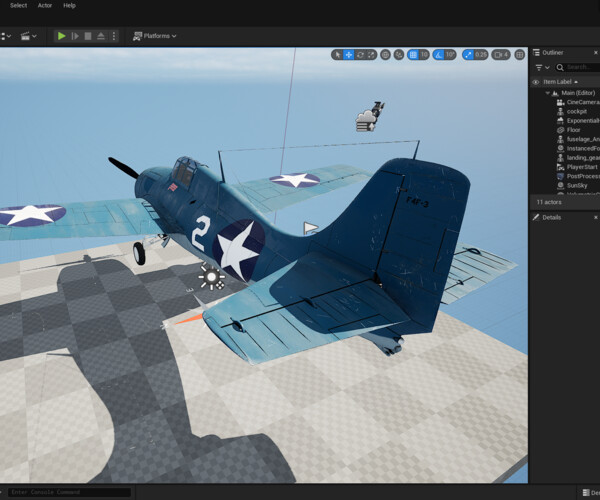The height and width of the screenshot is (500, 600).
Task: Activate the Rotate tool
Action: (360, 55)
